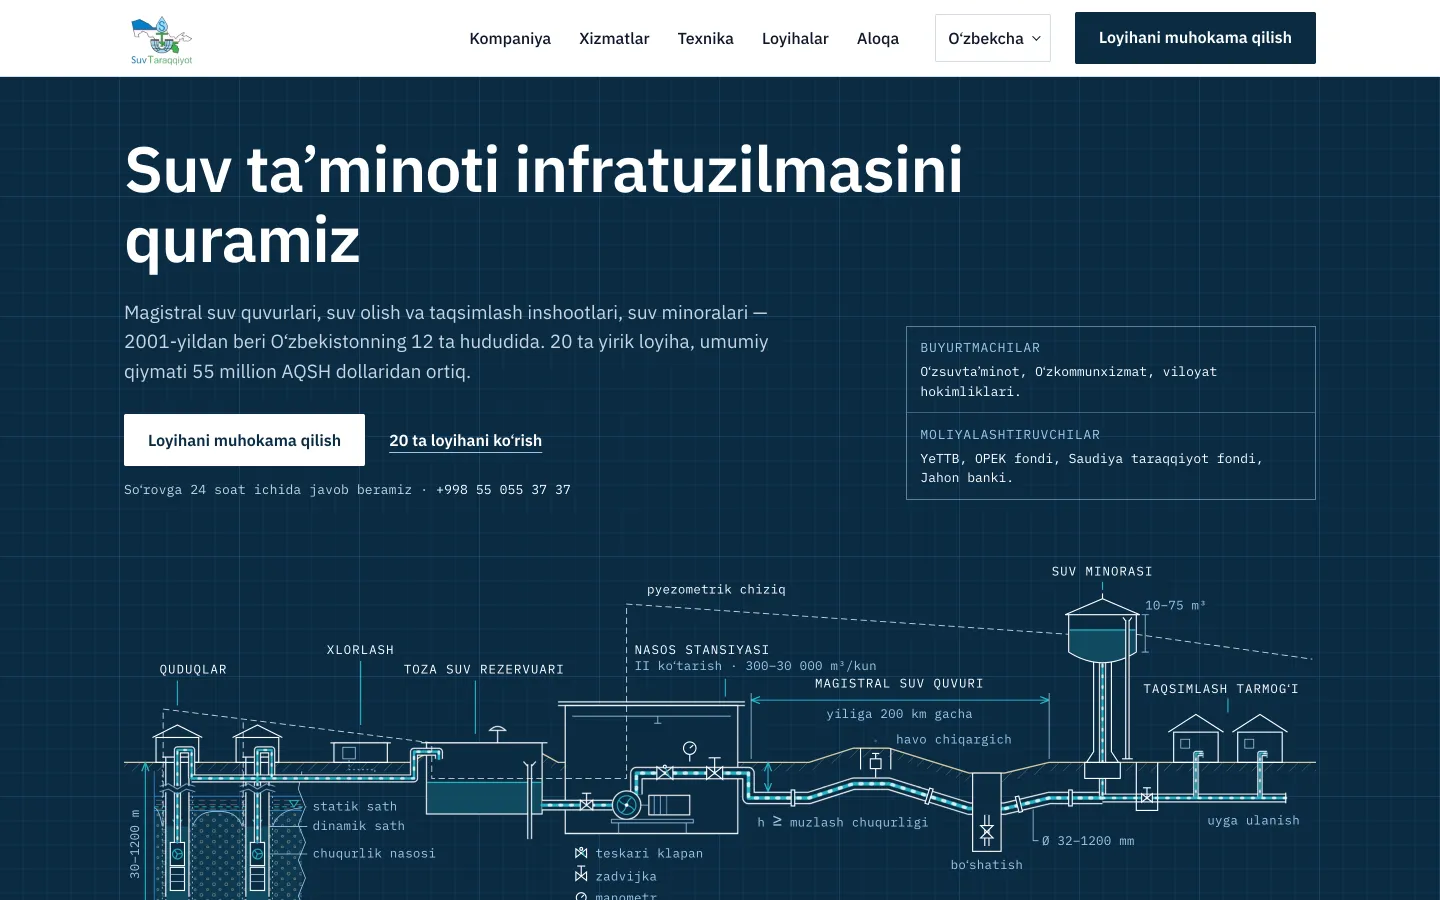Click the uyga ulanish annotation
Image resolution: width=1440 pixels, height=900 pixels.
(1253, 821)
